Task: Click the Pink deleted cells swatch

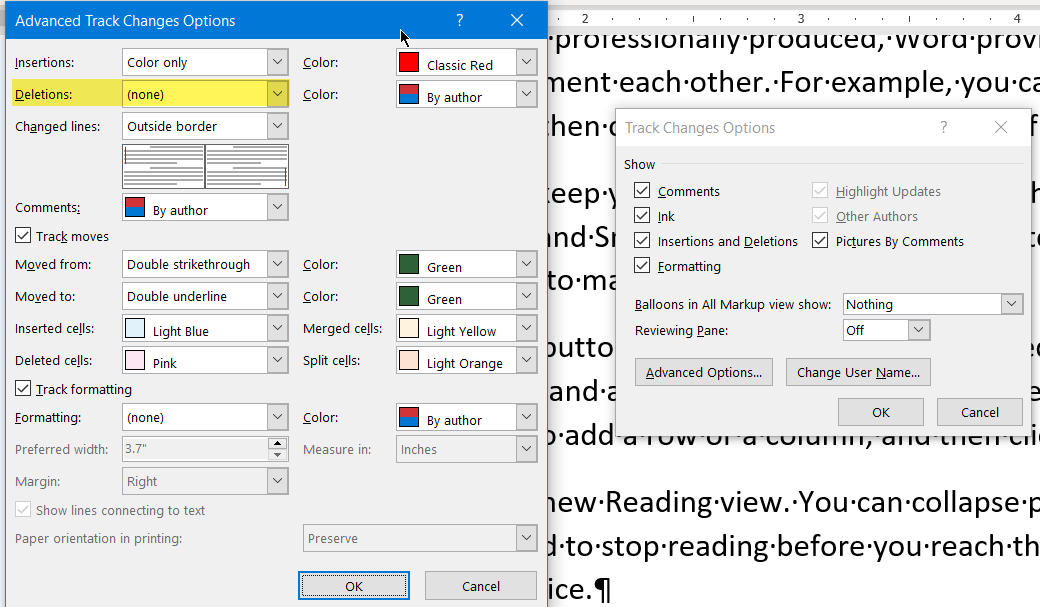Action: 135,360
